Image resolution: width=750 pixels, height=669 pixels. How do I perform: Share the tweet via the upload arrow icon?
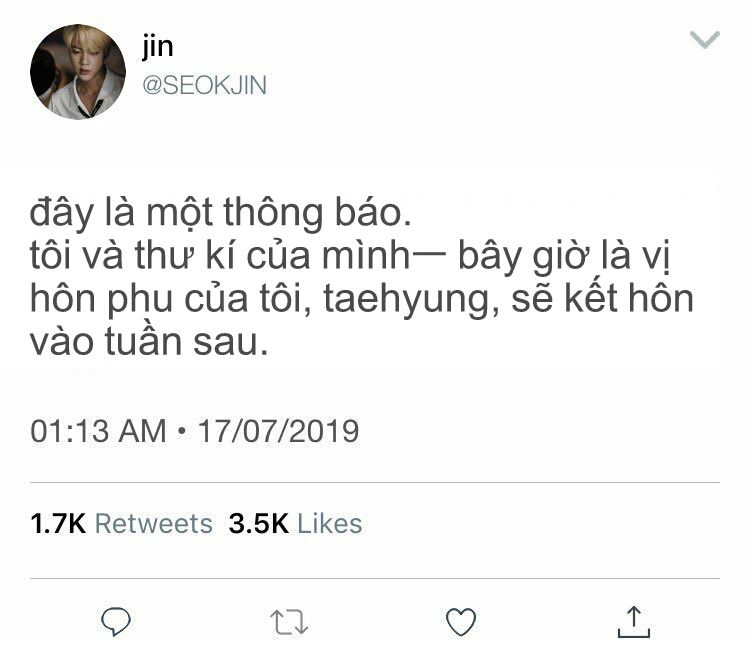pos(634,622)
